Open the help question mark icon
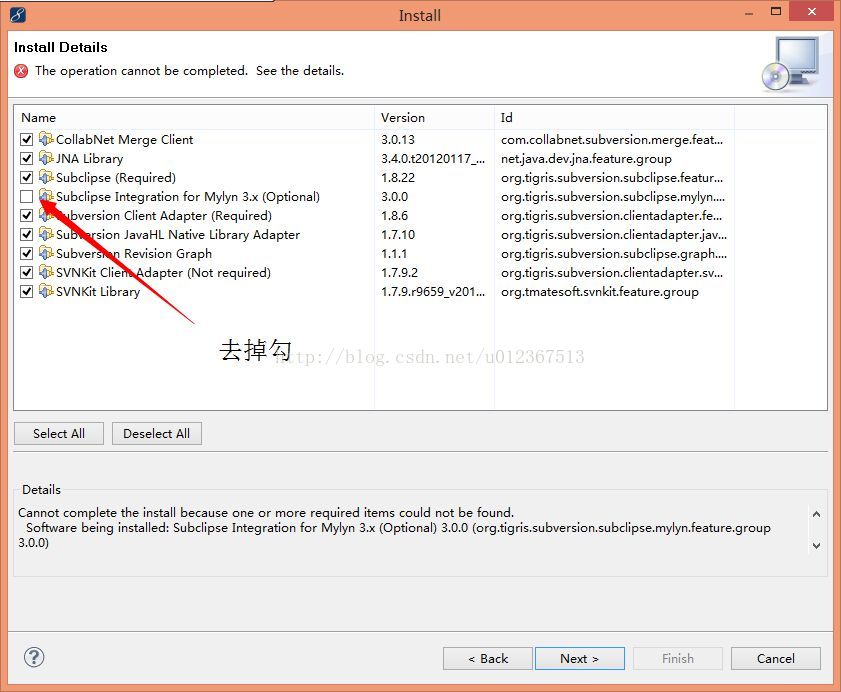 tap(34, 657)
